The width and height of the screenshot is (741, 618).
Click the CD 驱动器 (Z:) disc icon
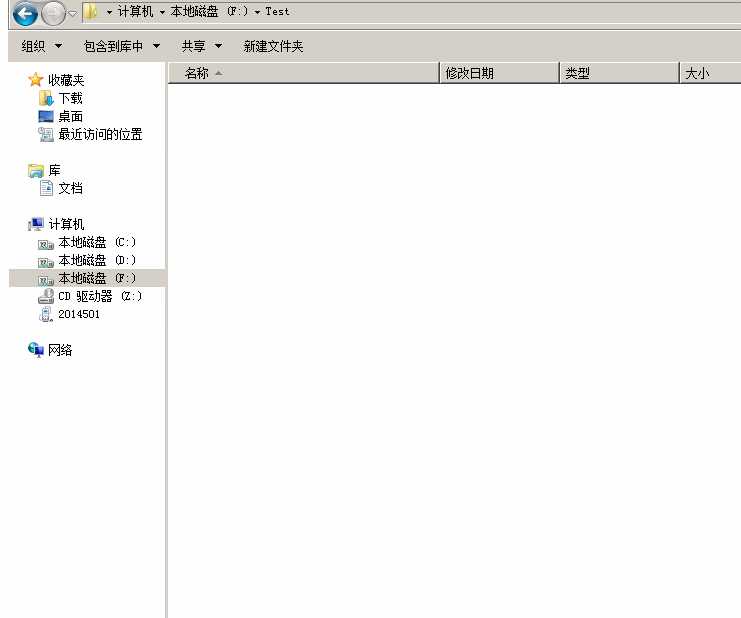click(46, 296)
